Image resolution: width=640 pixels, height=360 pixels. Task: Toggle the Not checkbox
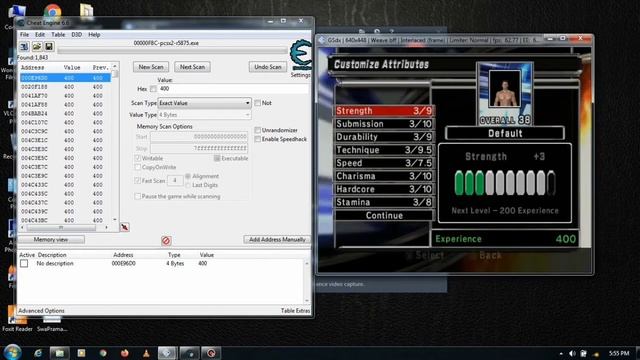[x=258, y=103]
